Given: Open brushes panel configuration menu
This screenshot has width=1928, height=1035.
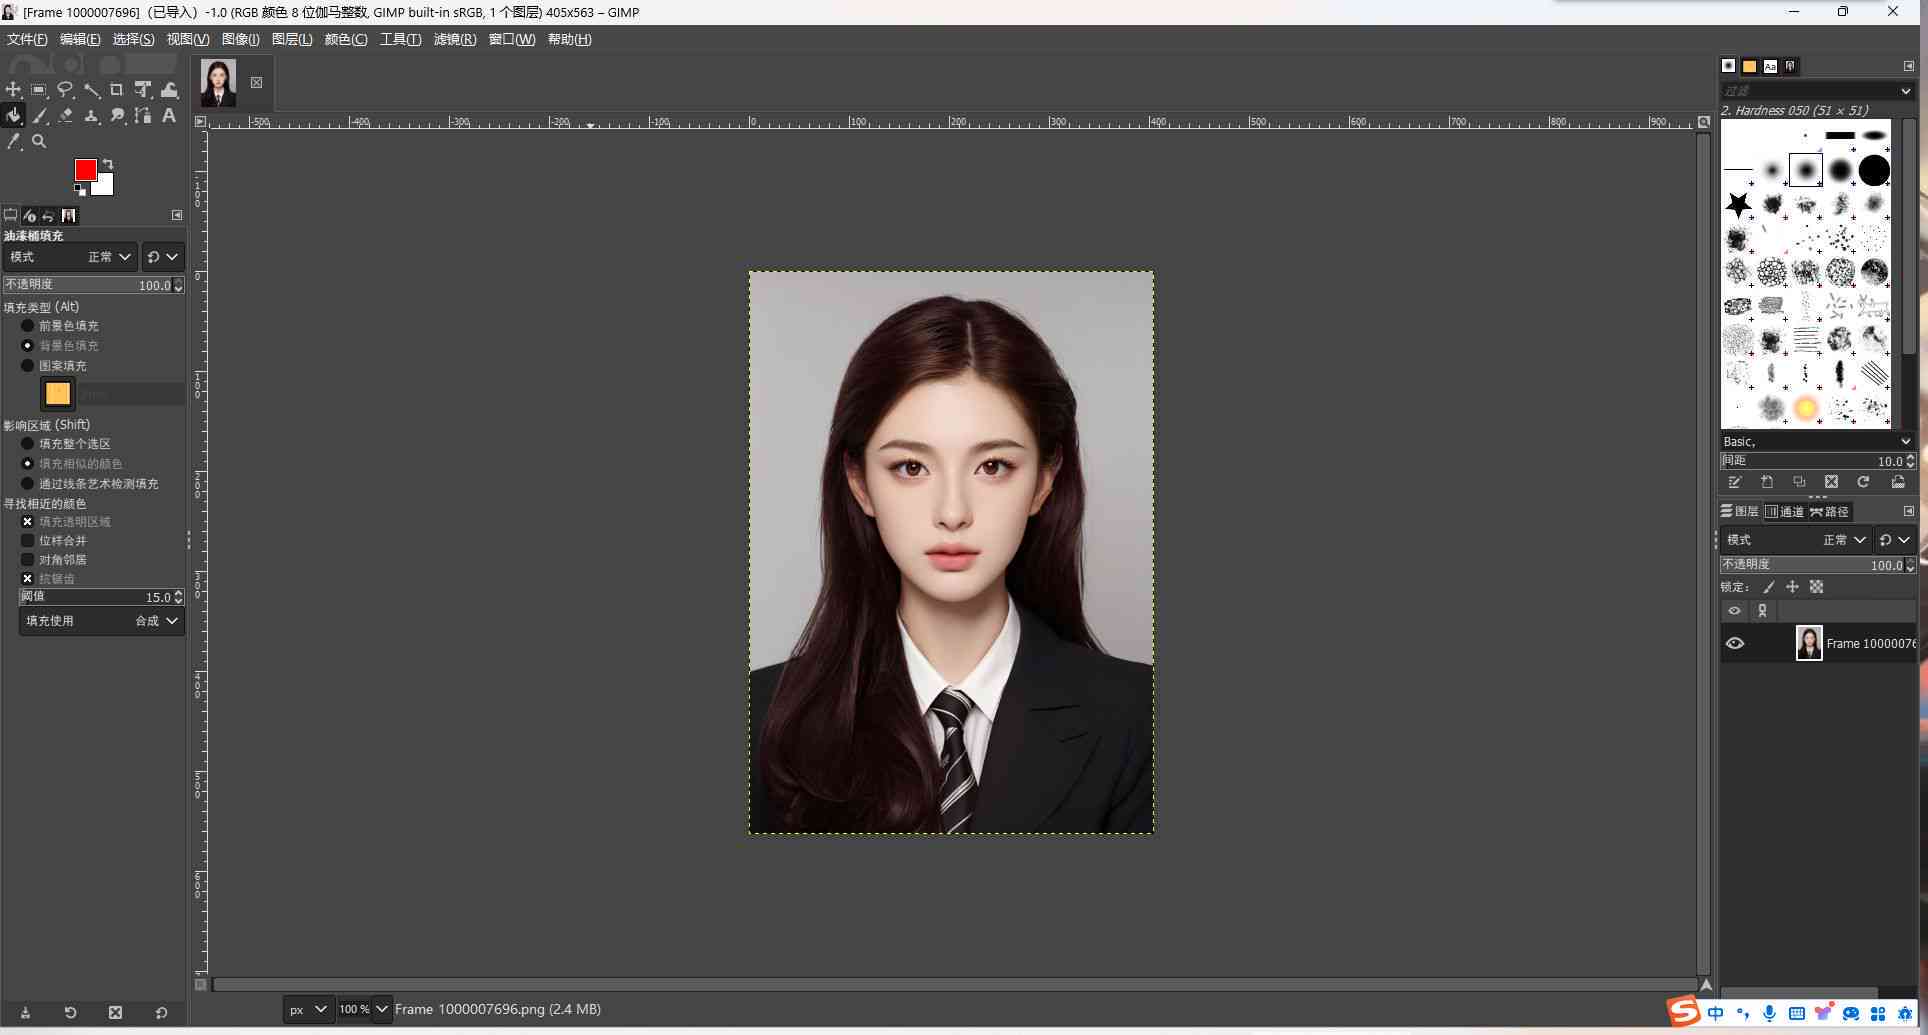Looking at the screenshot, I should tap(1908, 66).
